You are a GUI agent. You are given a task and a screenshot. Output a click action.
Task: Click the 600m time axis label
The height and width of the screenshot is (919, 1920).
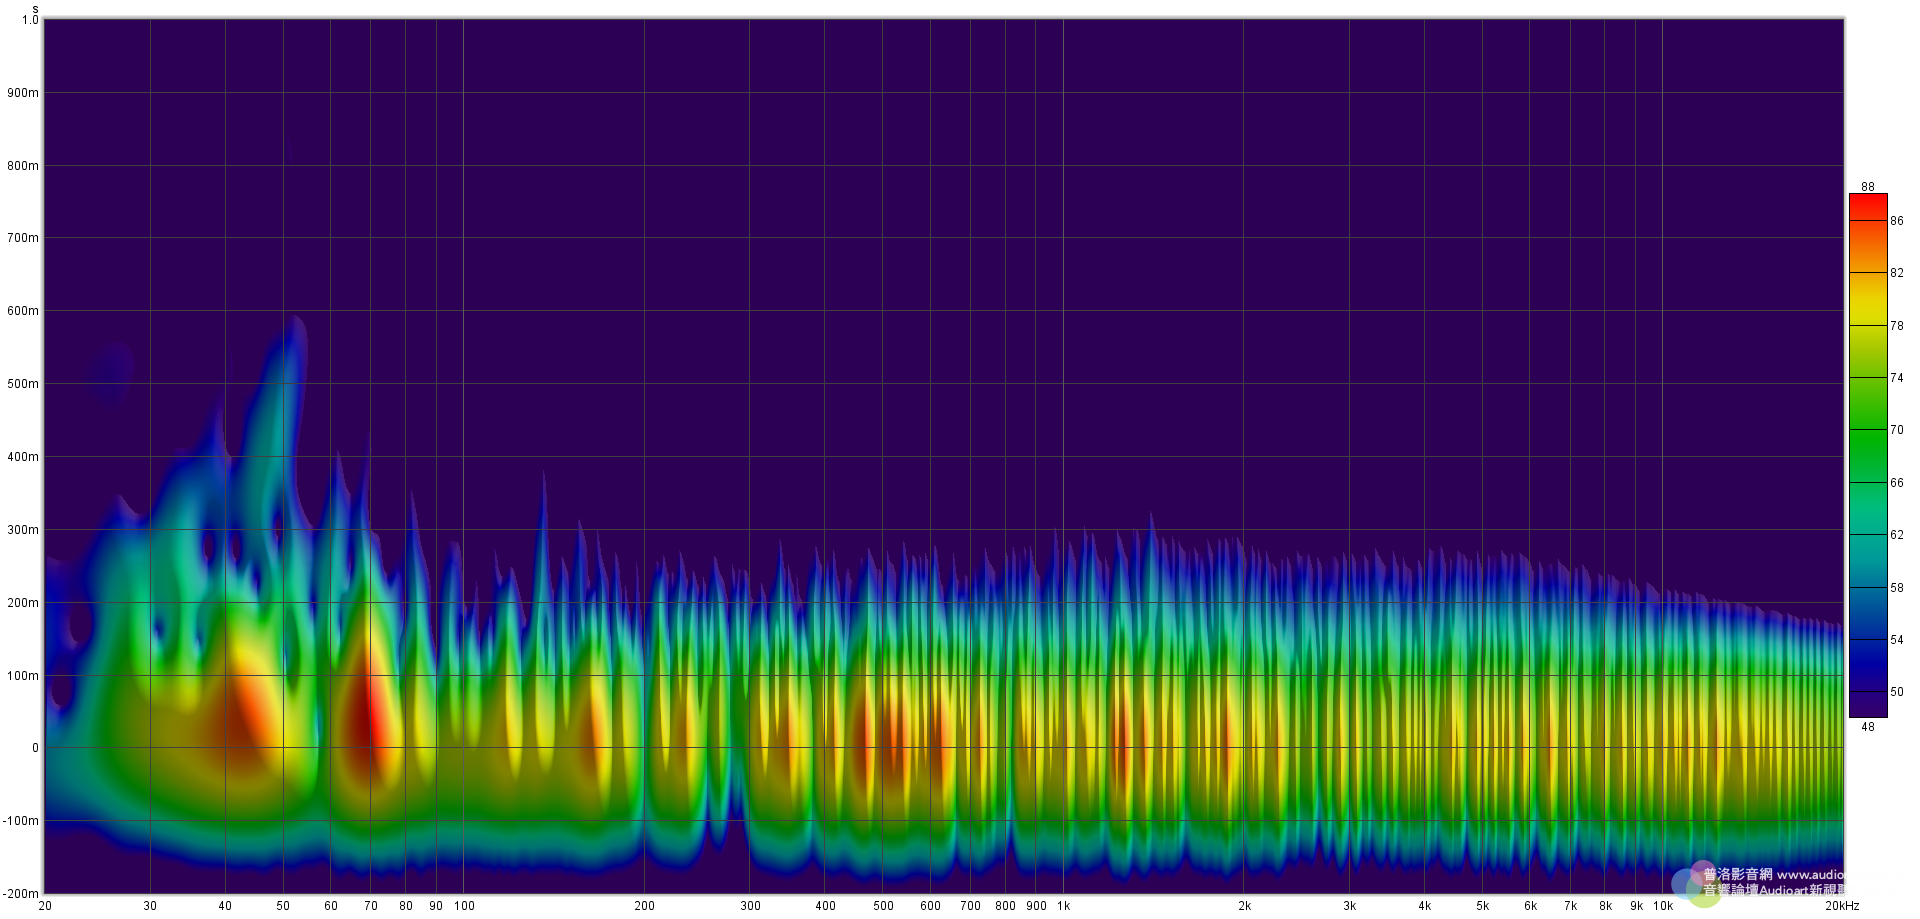[x=23, y=311]
